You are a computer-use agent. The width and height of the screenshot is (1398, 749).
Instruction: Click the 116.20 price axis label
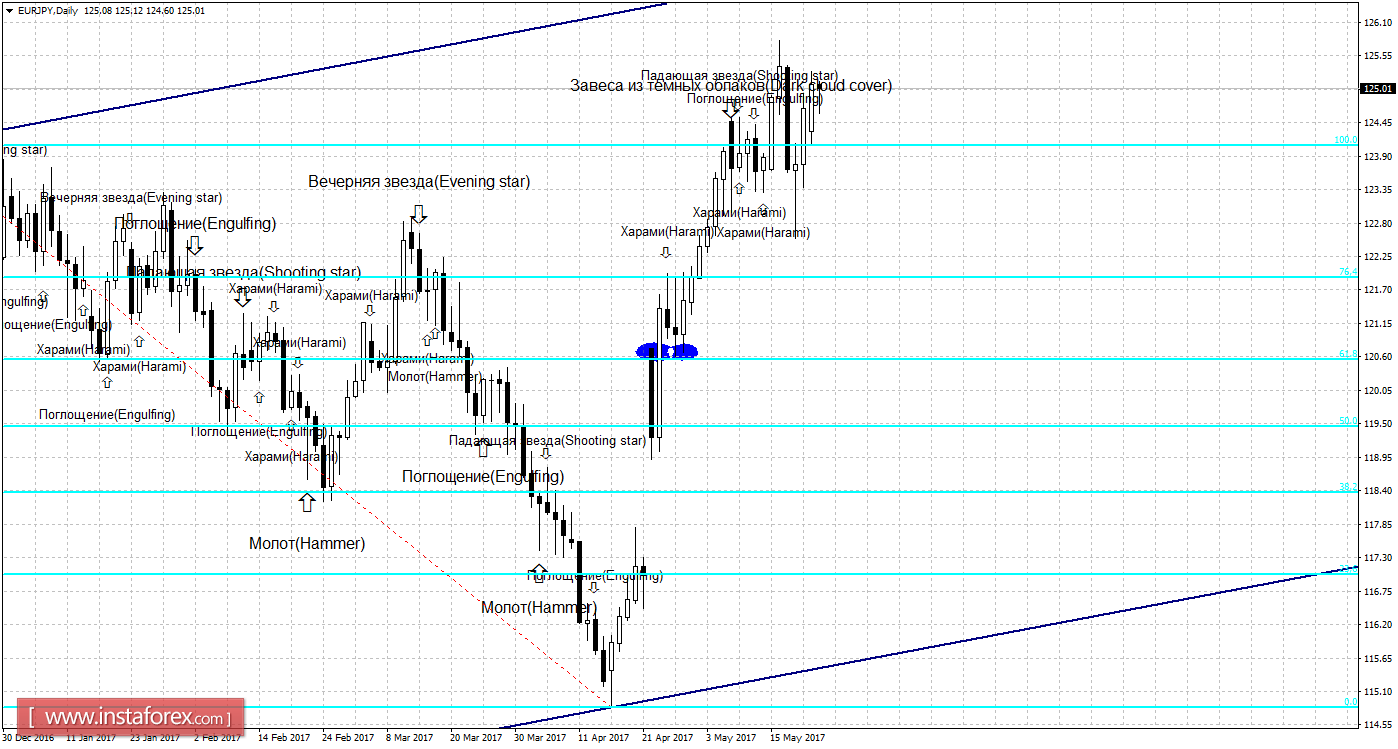tap(1378, 625)
